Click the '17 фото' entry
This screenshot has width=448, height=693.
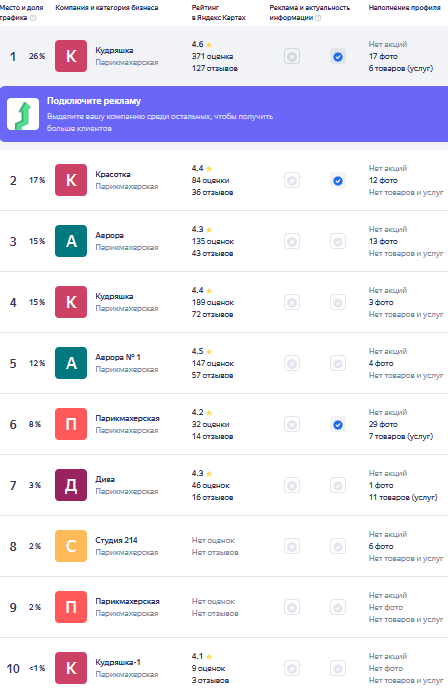(383, 57)
